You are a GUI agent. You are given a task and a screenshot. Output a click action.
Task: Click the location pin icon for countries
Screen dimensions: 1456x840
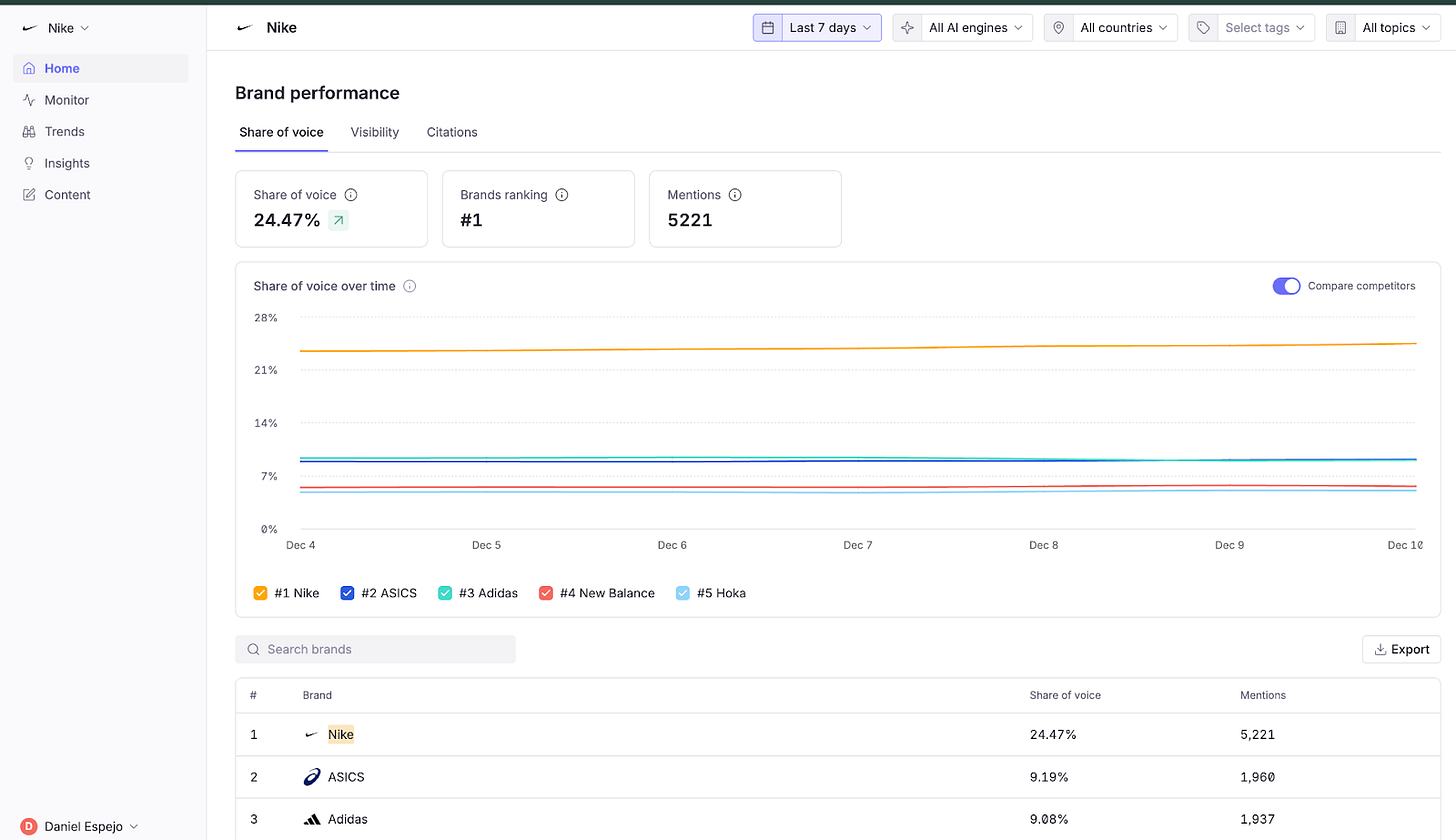pos(1059,28)
